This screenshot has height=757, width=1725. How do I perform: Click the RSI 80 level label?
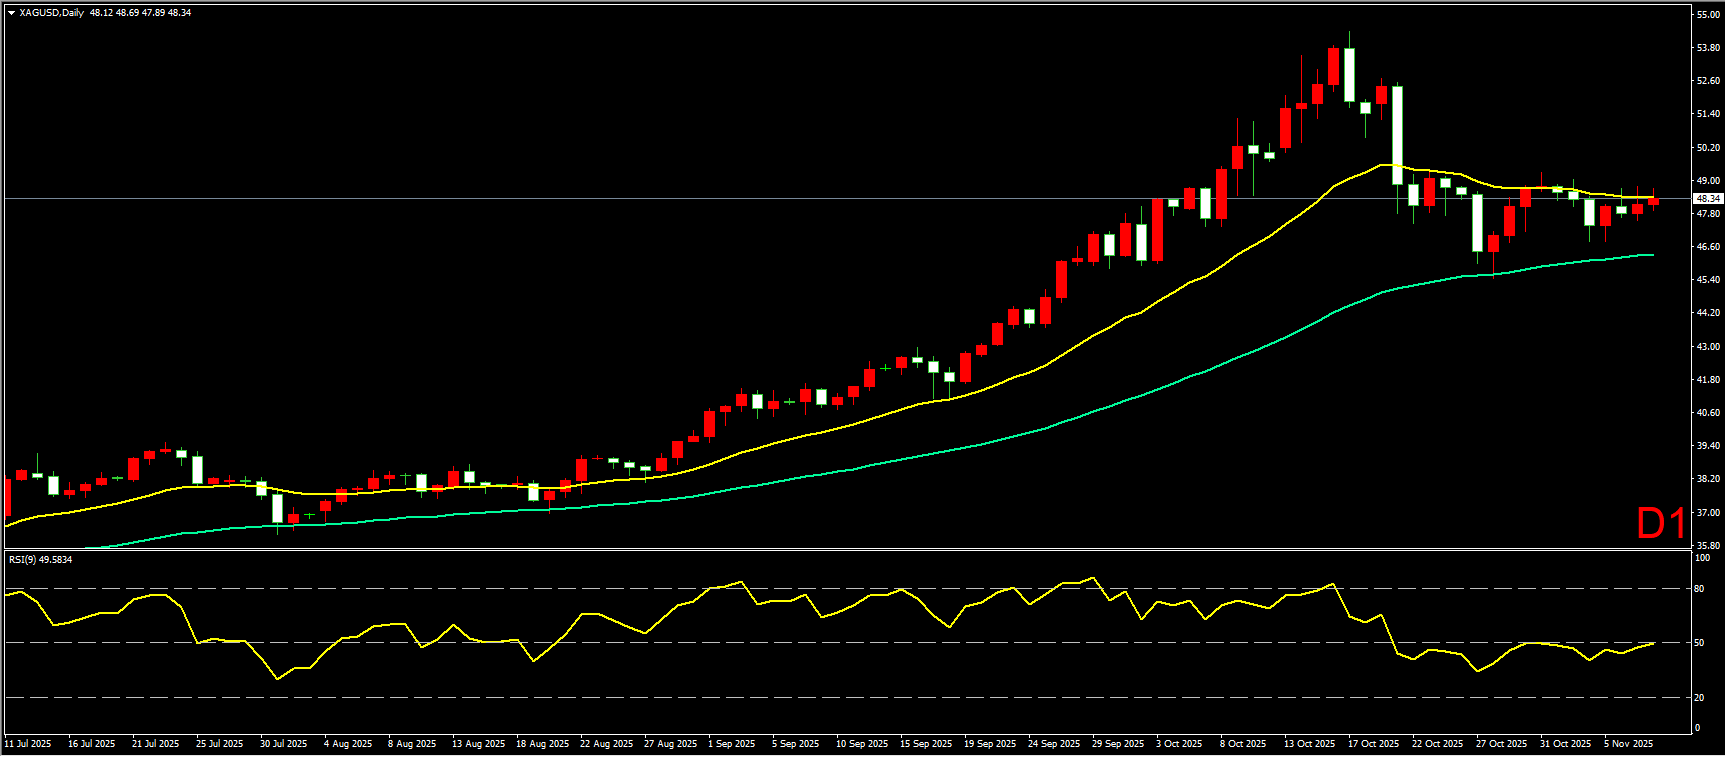pyautogui.click(x=1700, y=589)
